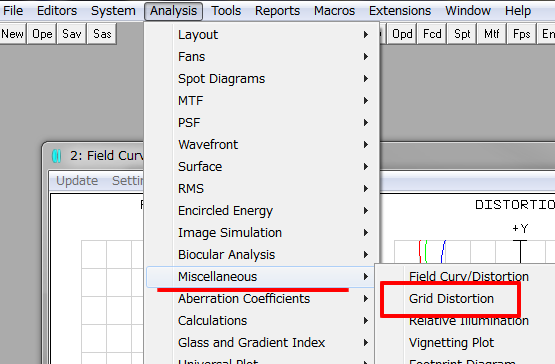Open the Tools menu
The width and height of the screenshot is (555, 364).
tap(226, 11)
